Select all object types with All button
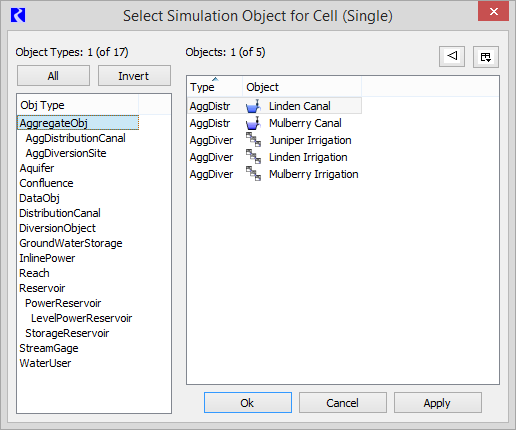 pos(53,76)
